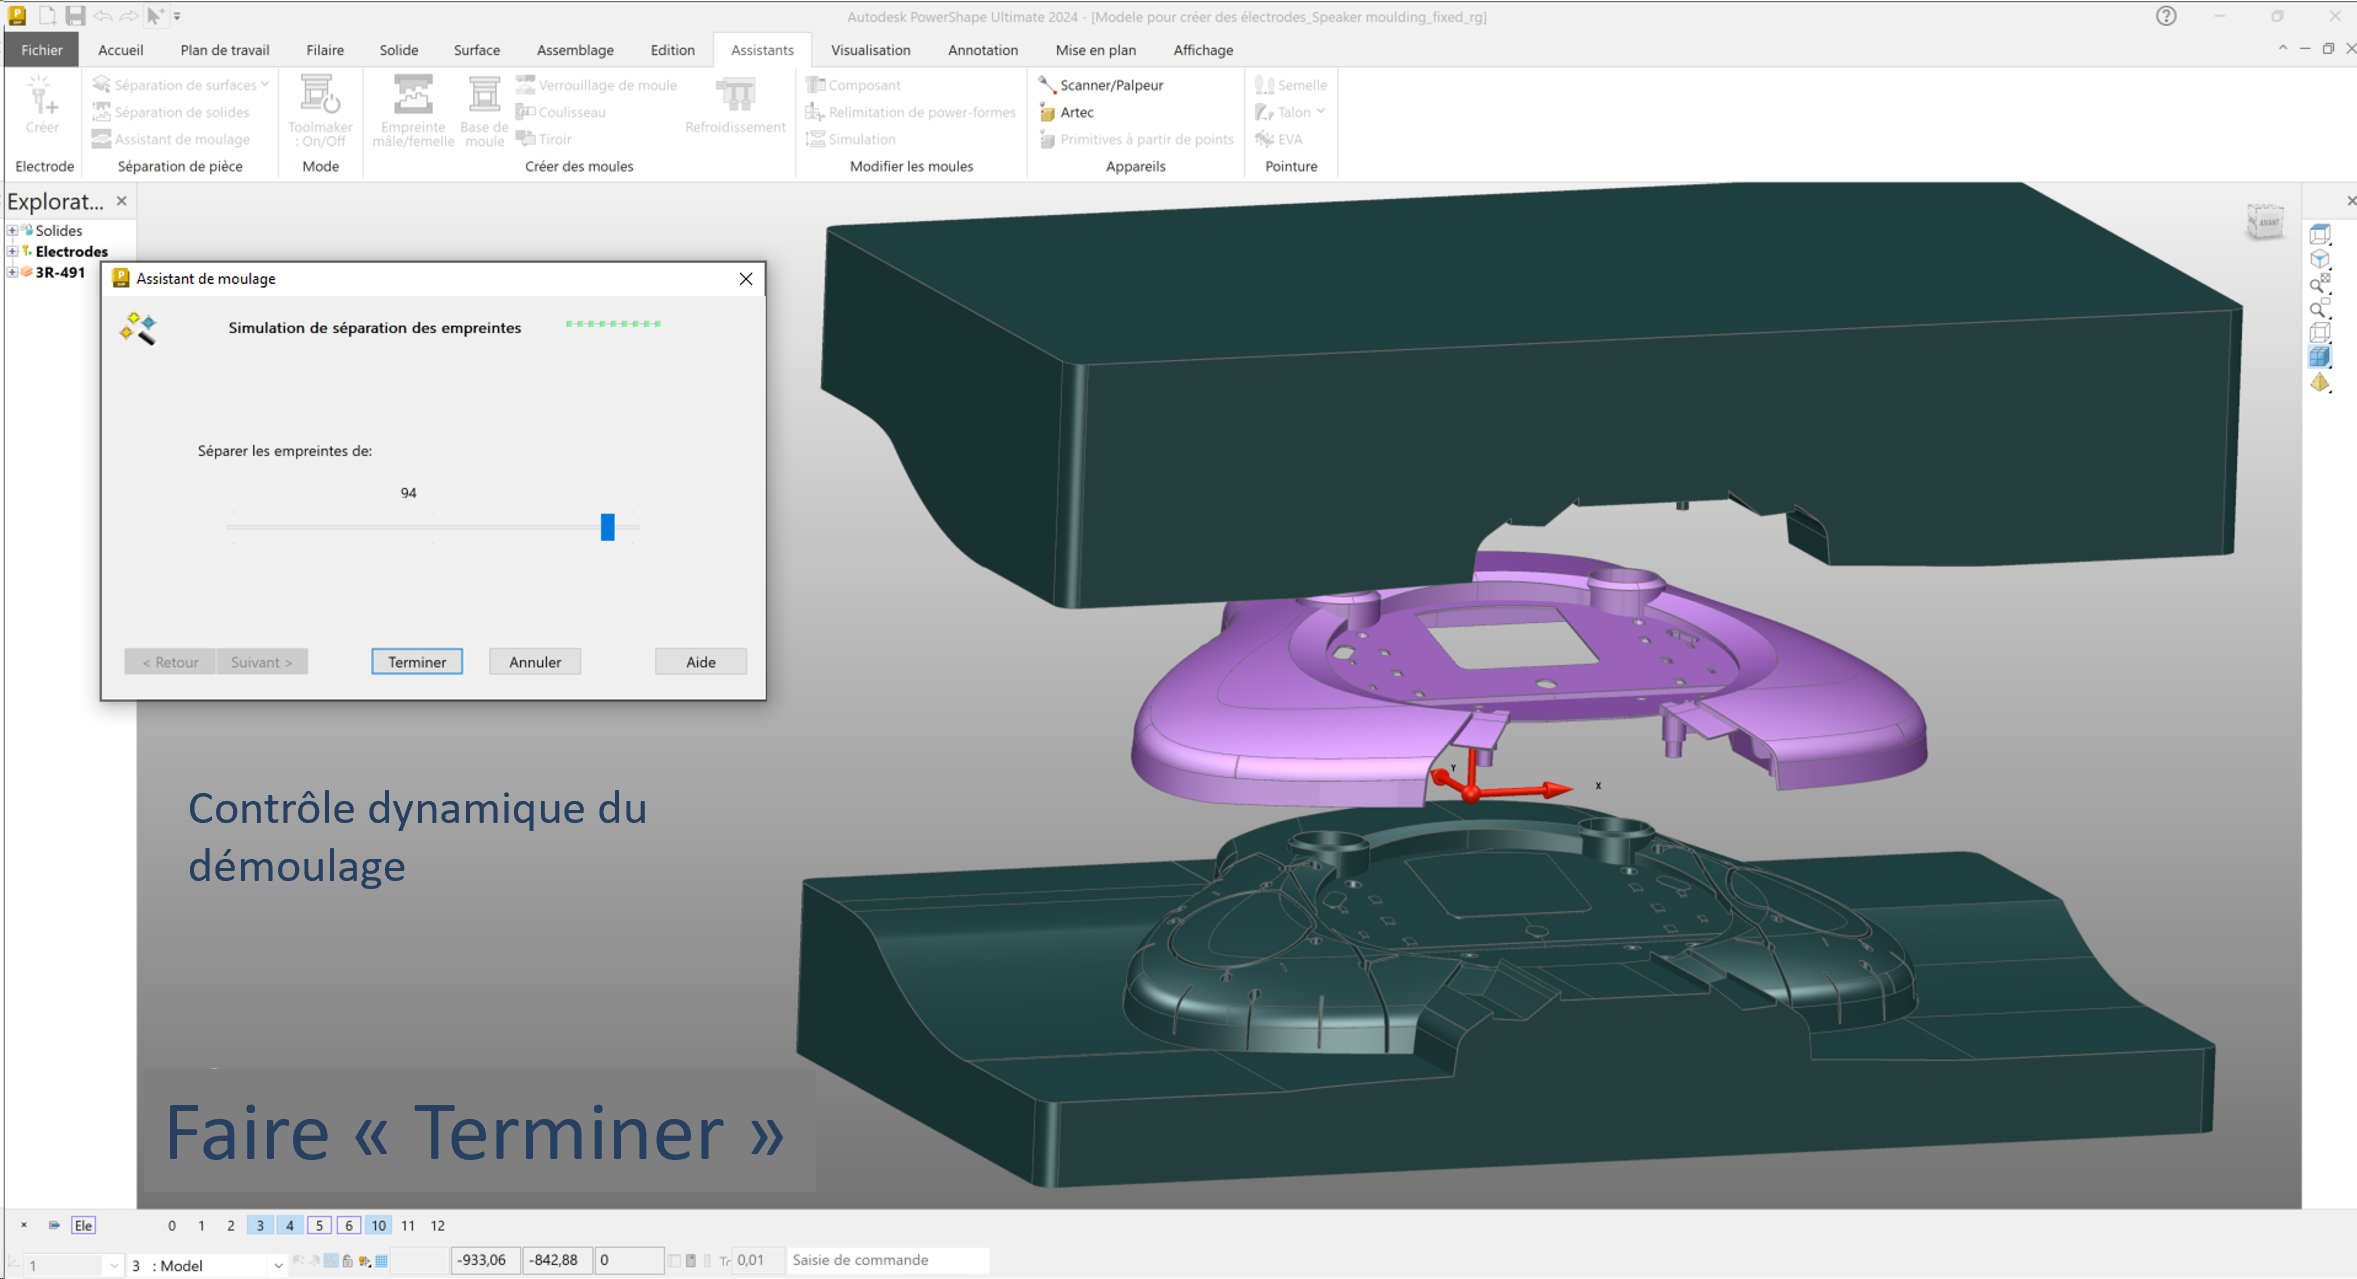Click the zoom-to-fit magnifier icon

tap(2320, 283)
